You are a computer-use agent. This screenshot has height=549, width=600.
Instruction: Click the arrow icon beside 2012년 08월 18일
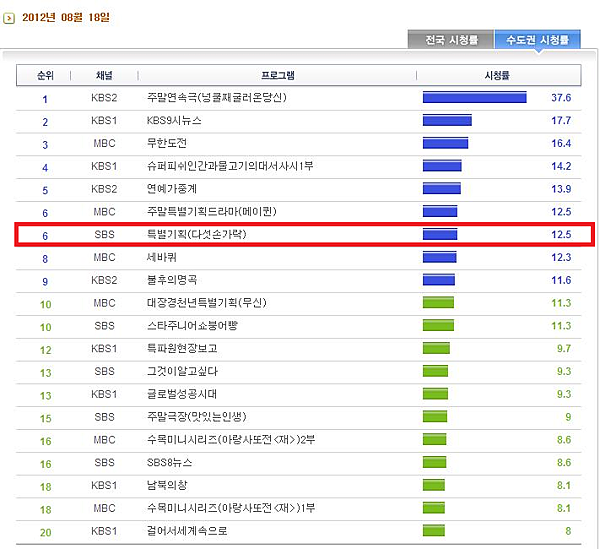pyautogui.click(x=8, y=18)
